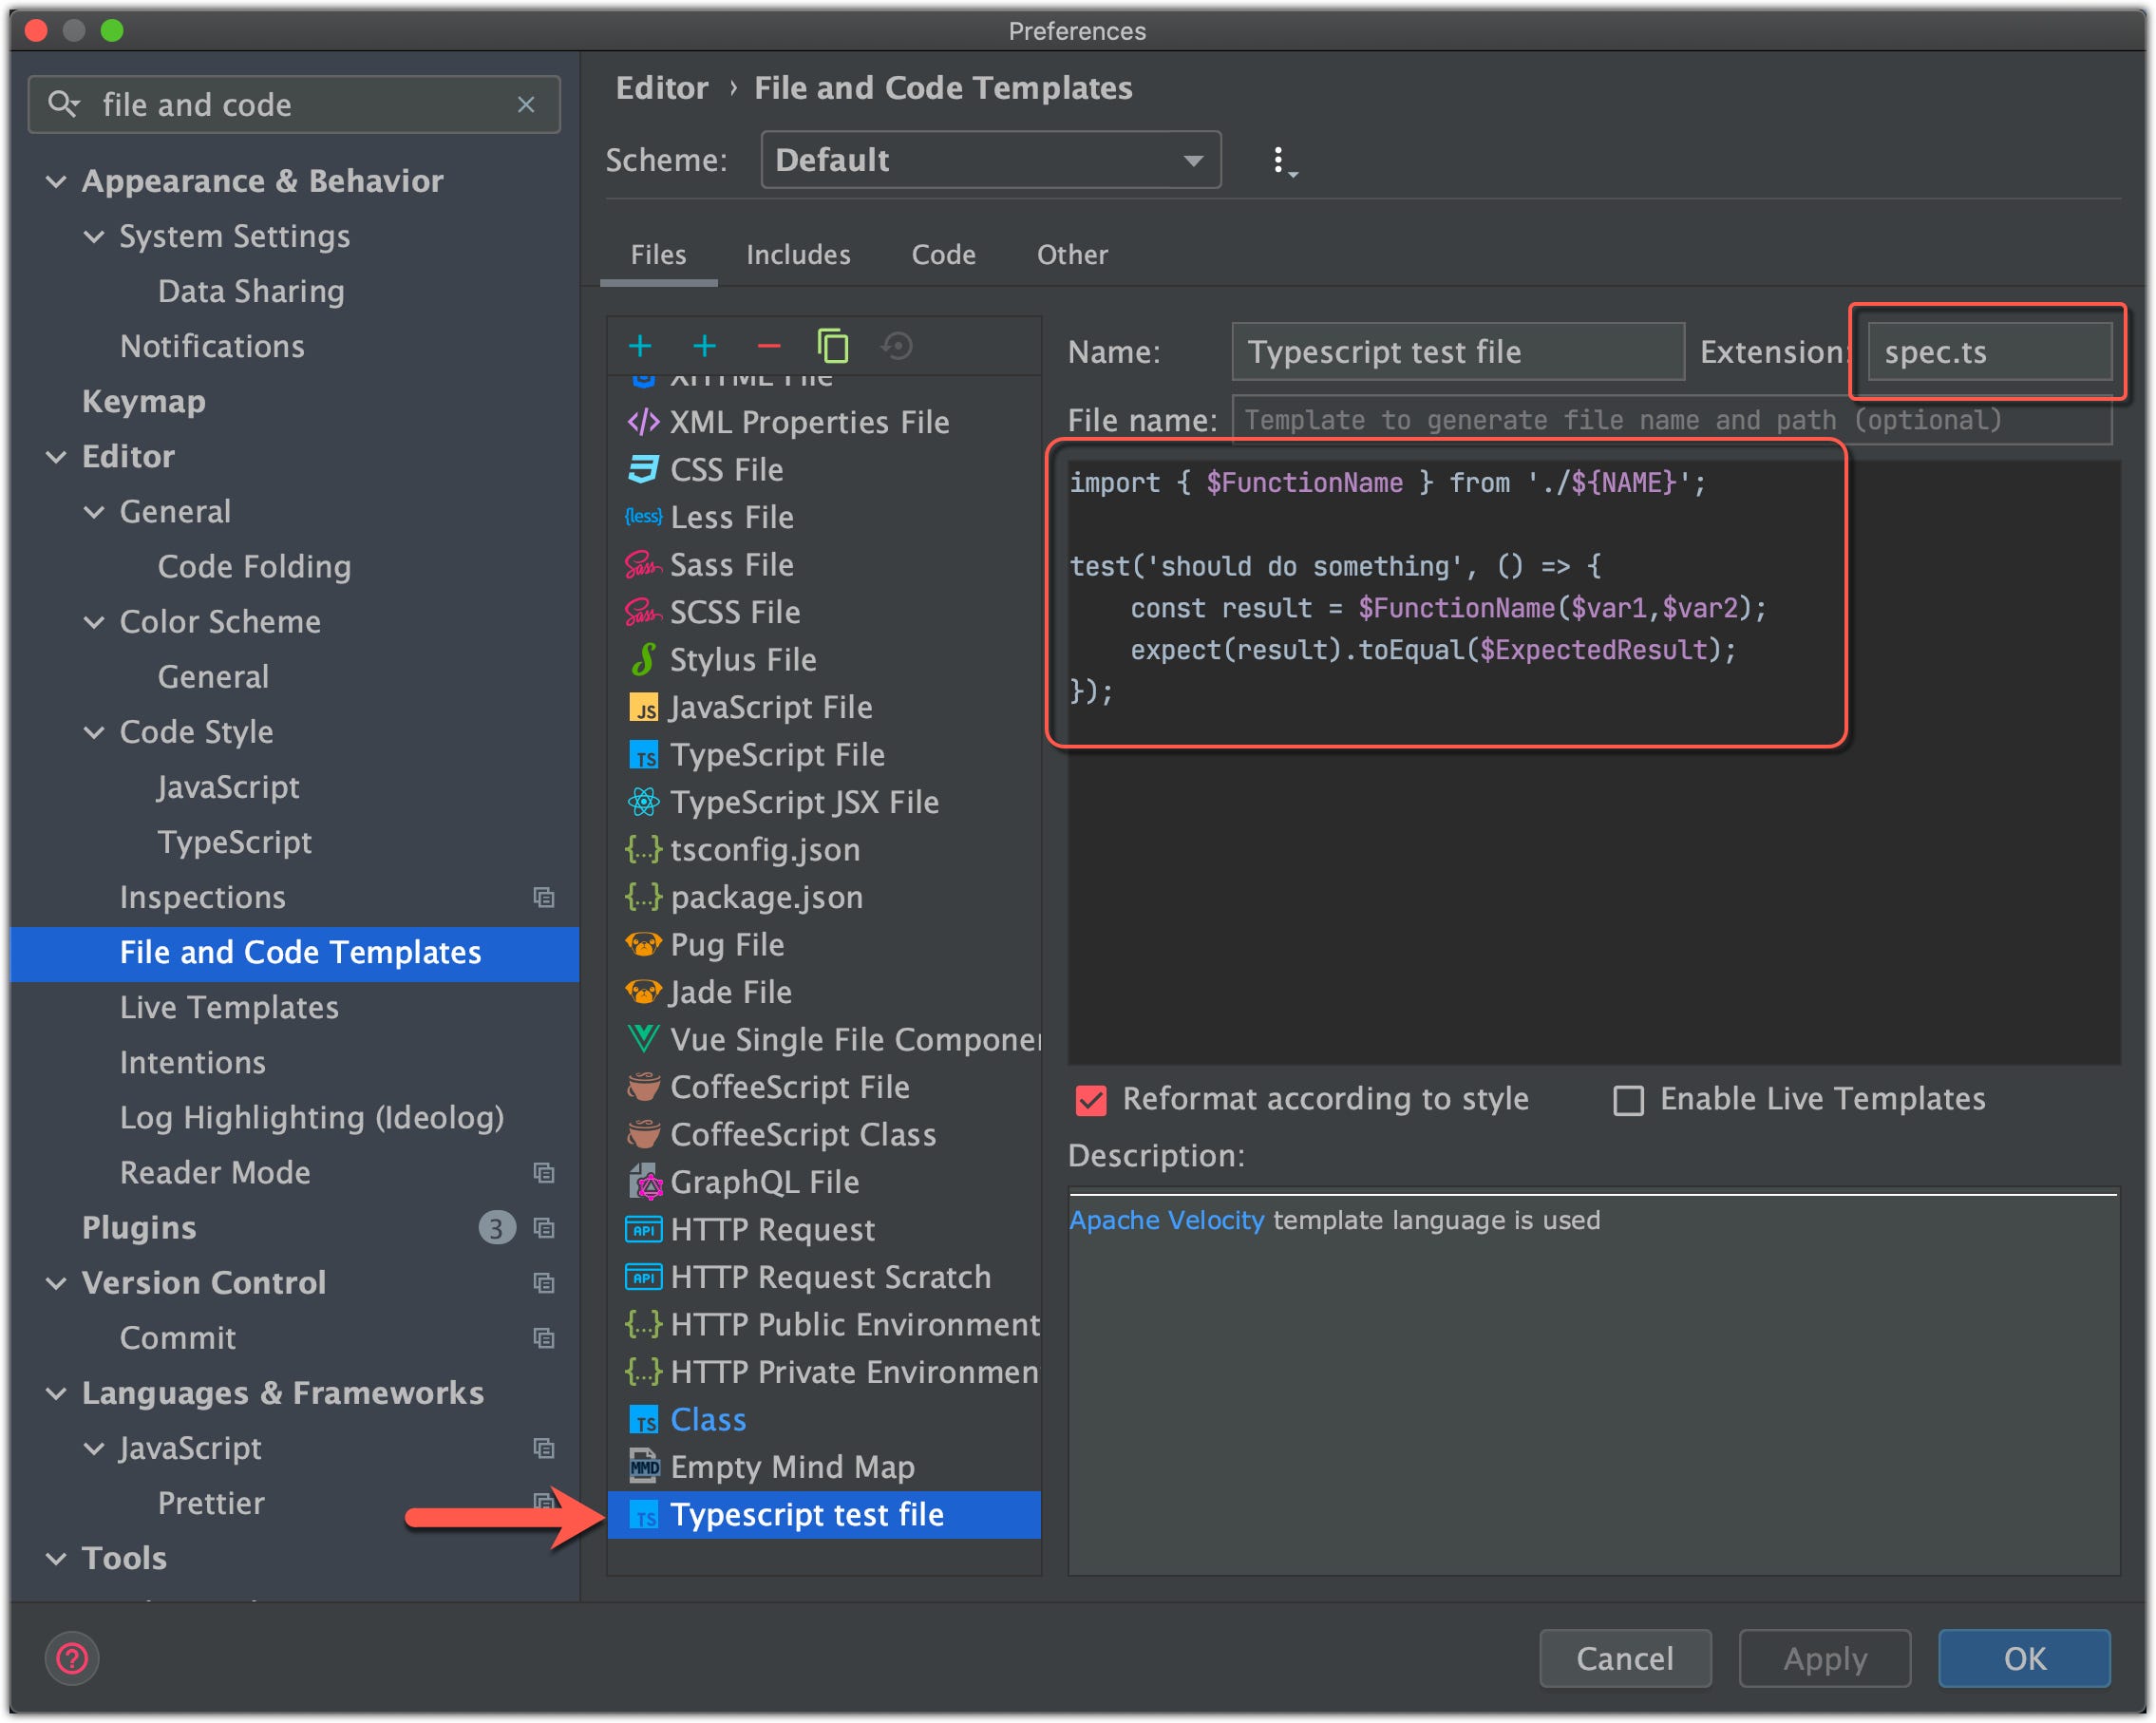Switch to the Other tab
The height and width of the screenshot is (1723, 2156).
[x=1071, y=255]
